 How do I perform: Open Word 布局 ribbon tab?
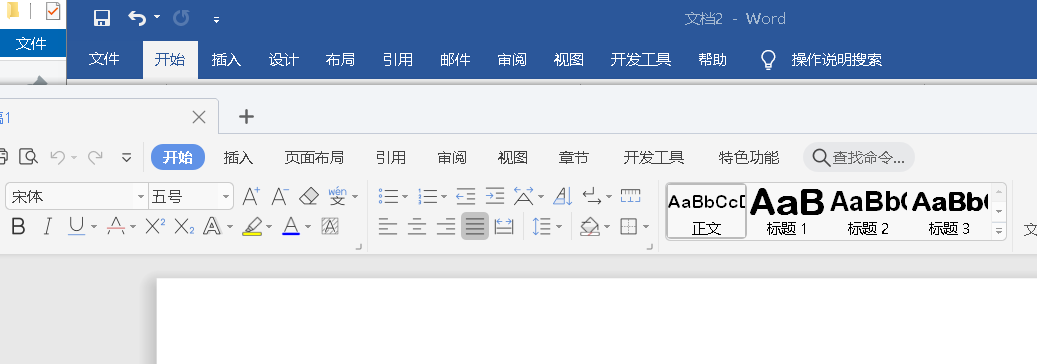(341, 60)
